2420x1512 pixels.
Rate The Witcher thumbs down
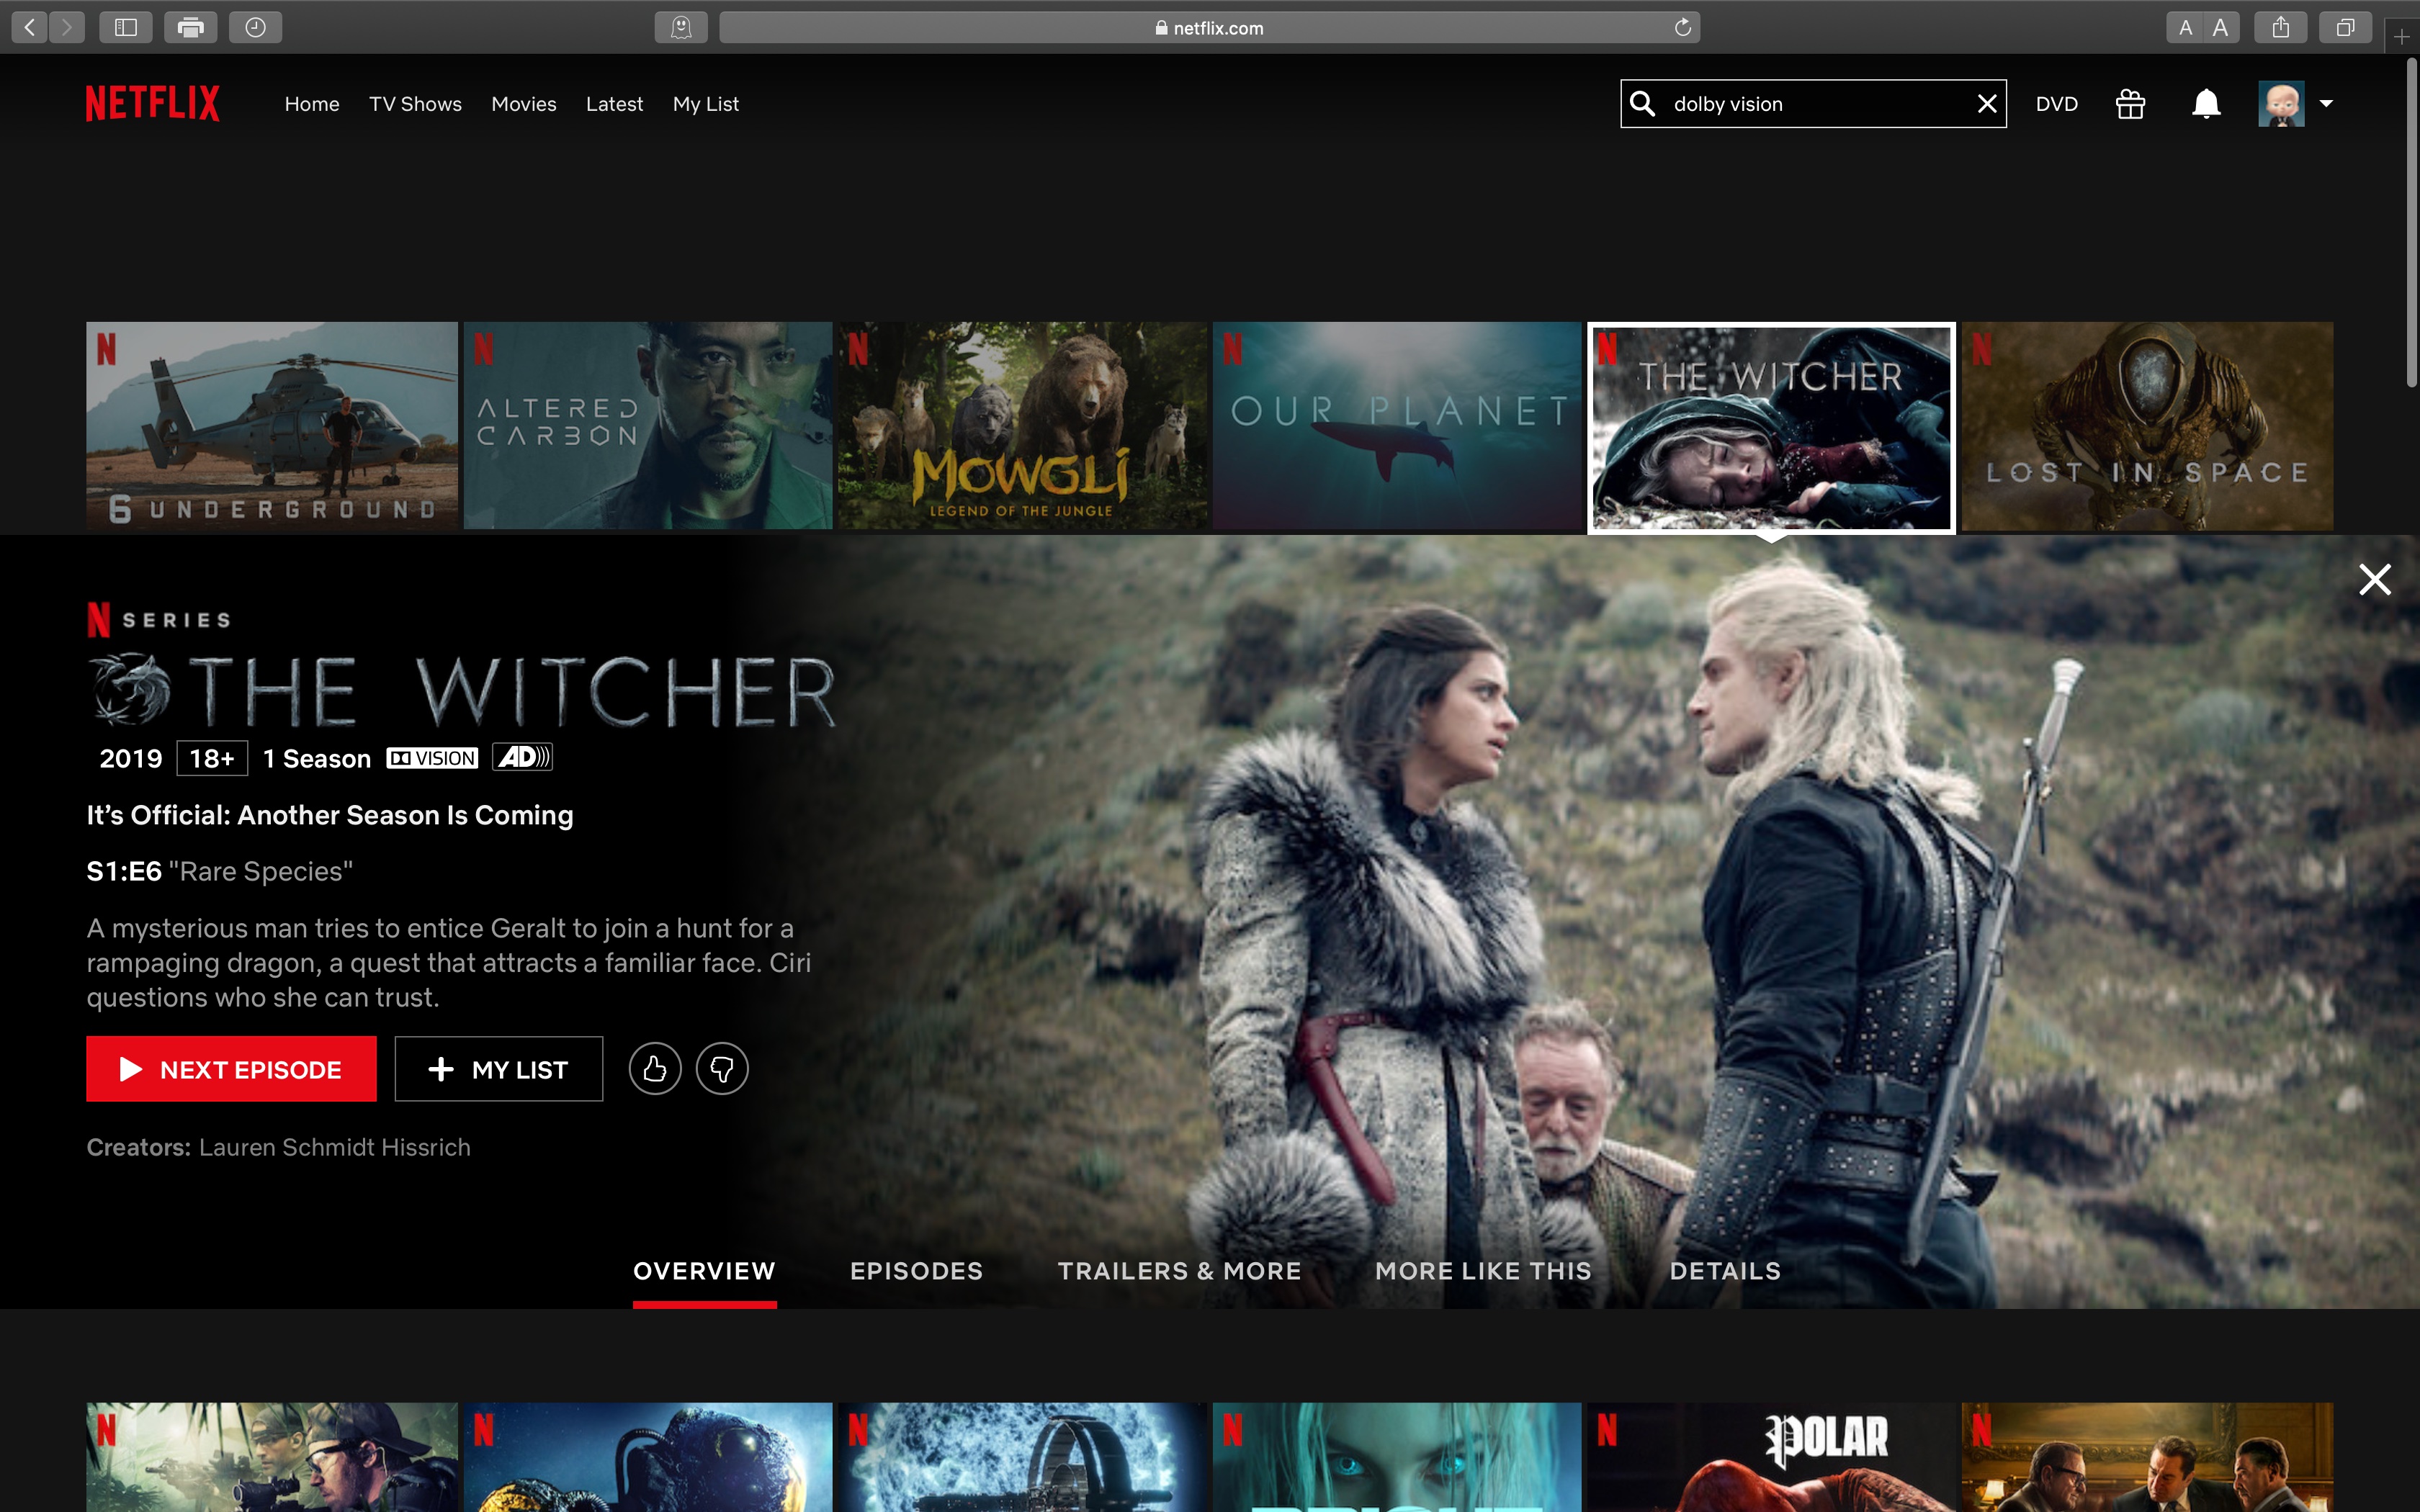[x=722, y=1069]
